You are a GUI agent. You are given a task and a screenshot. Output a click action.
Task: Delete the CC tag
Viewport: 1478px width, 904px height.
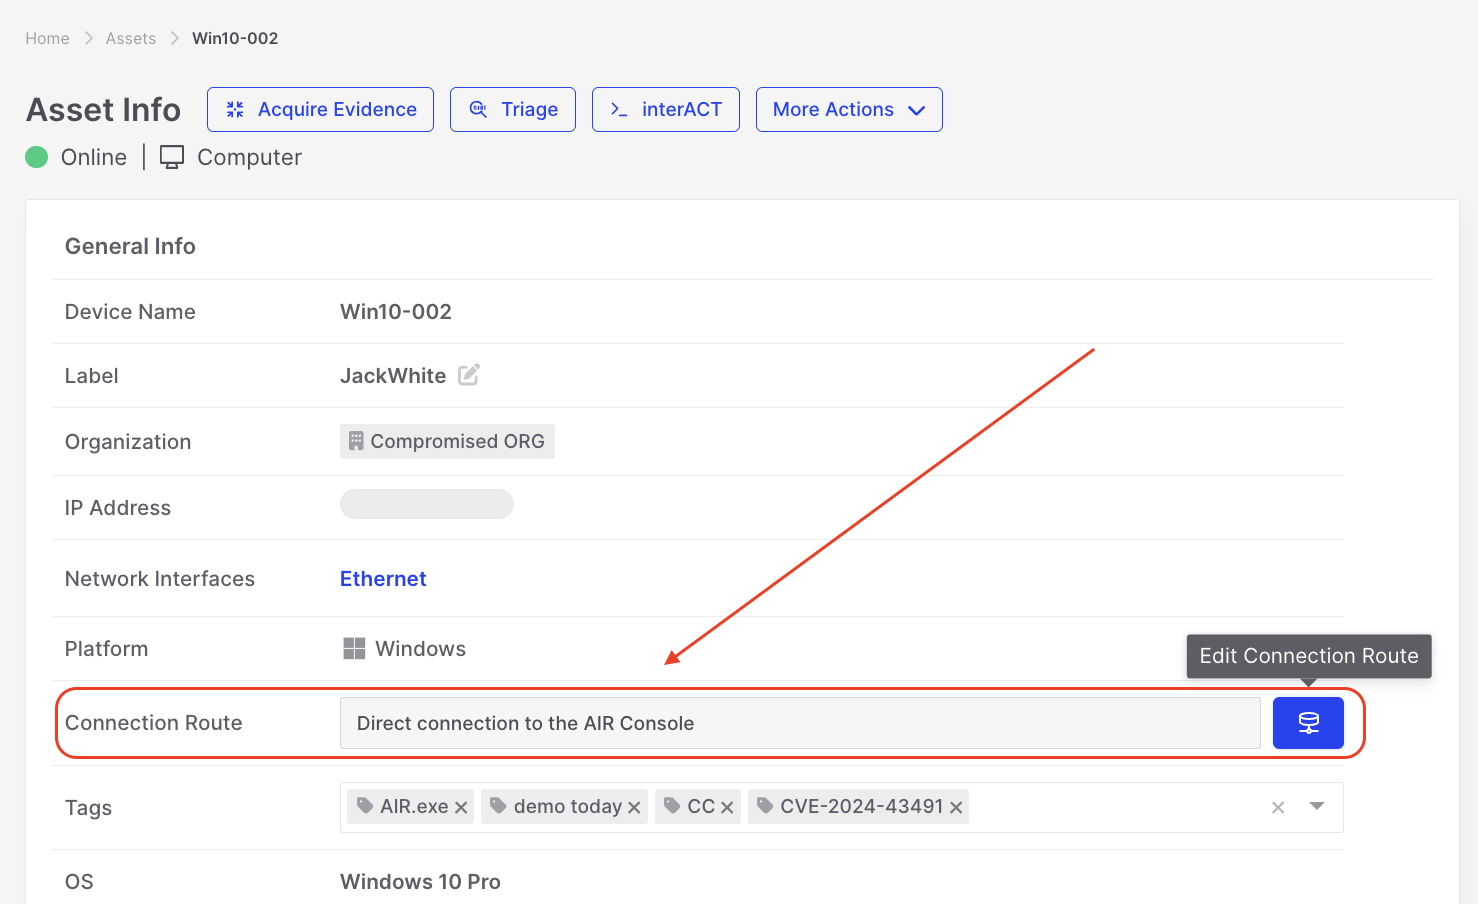727,808
